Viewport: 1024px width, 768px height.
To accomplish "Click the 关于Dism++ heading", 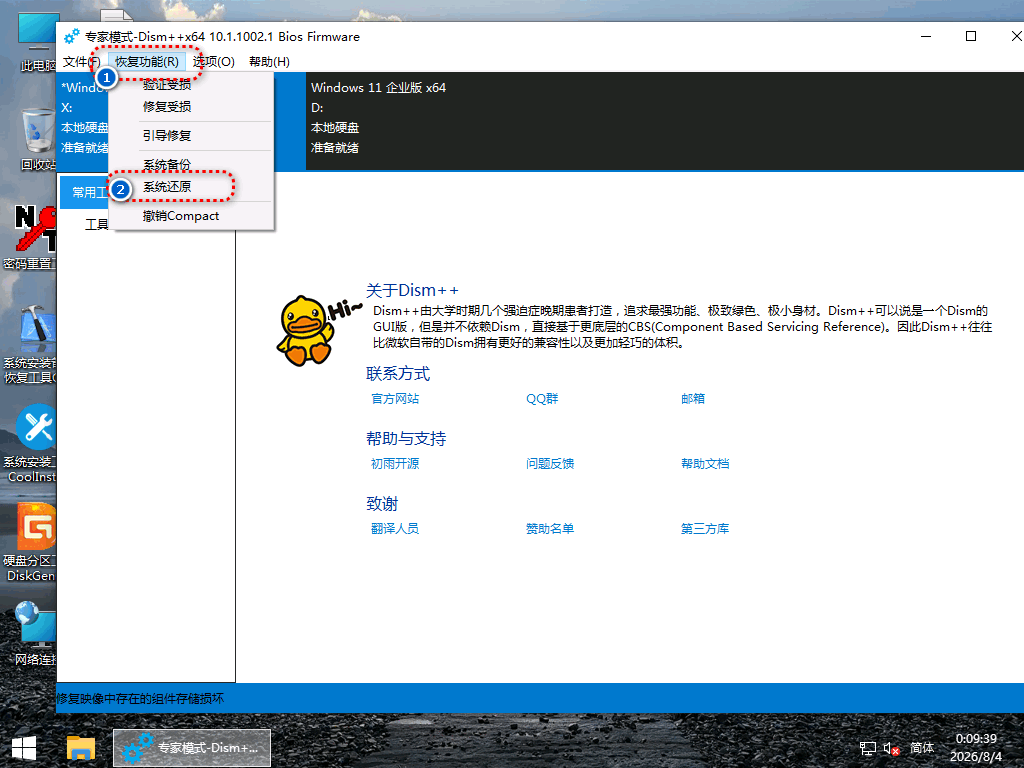I will click(412, 290).
